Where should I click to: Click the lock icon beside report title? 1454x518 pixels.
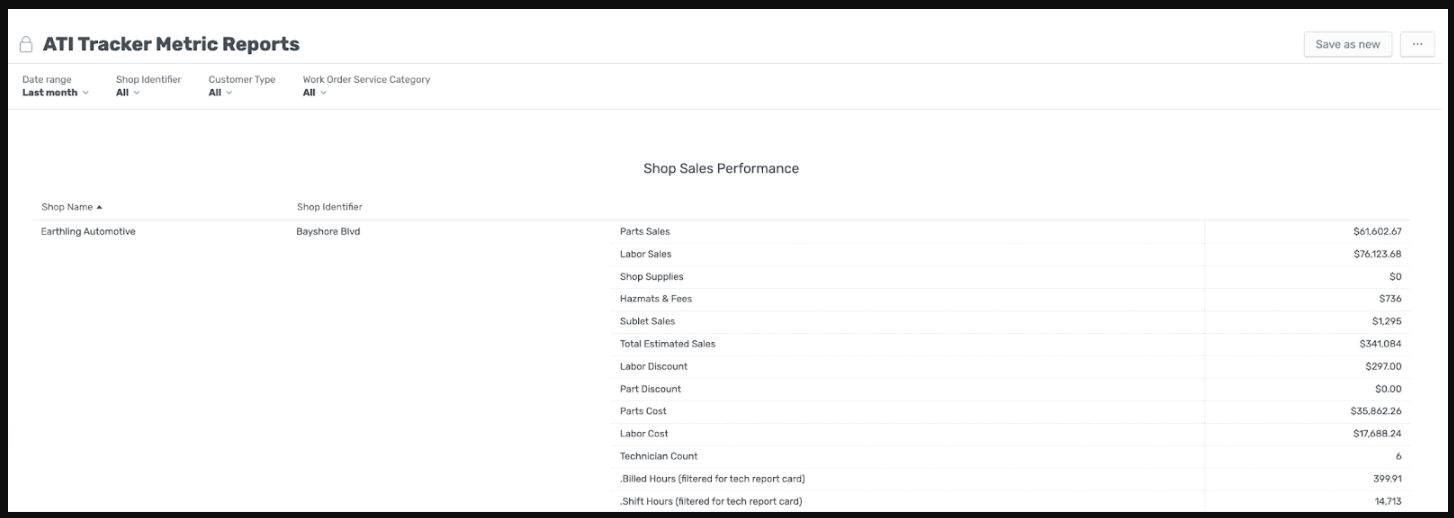(27, 45)
